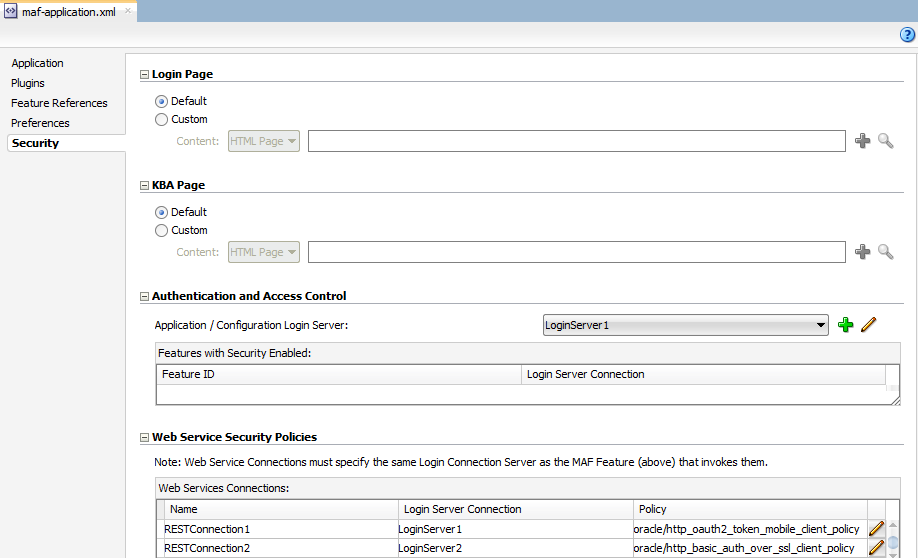This screenshot has height=558, width=918.
Task: Collapse Web Service Security Policies section
Action: point(144,437)
